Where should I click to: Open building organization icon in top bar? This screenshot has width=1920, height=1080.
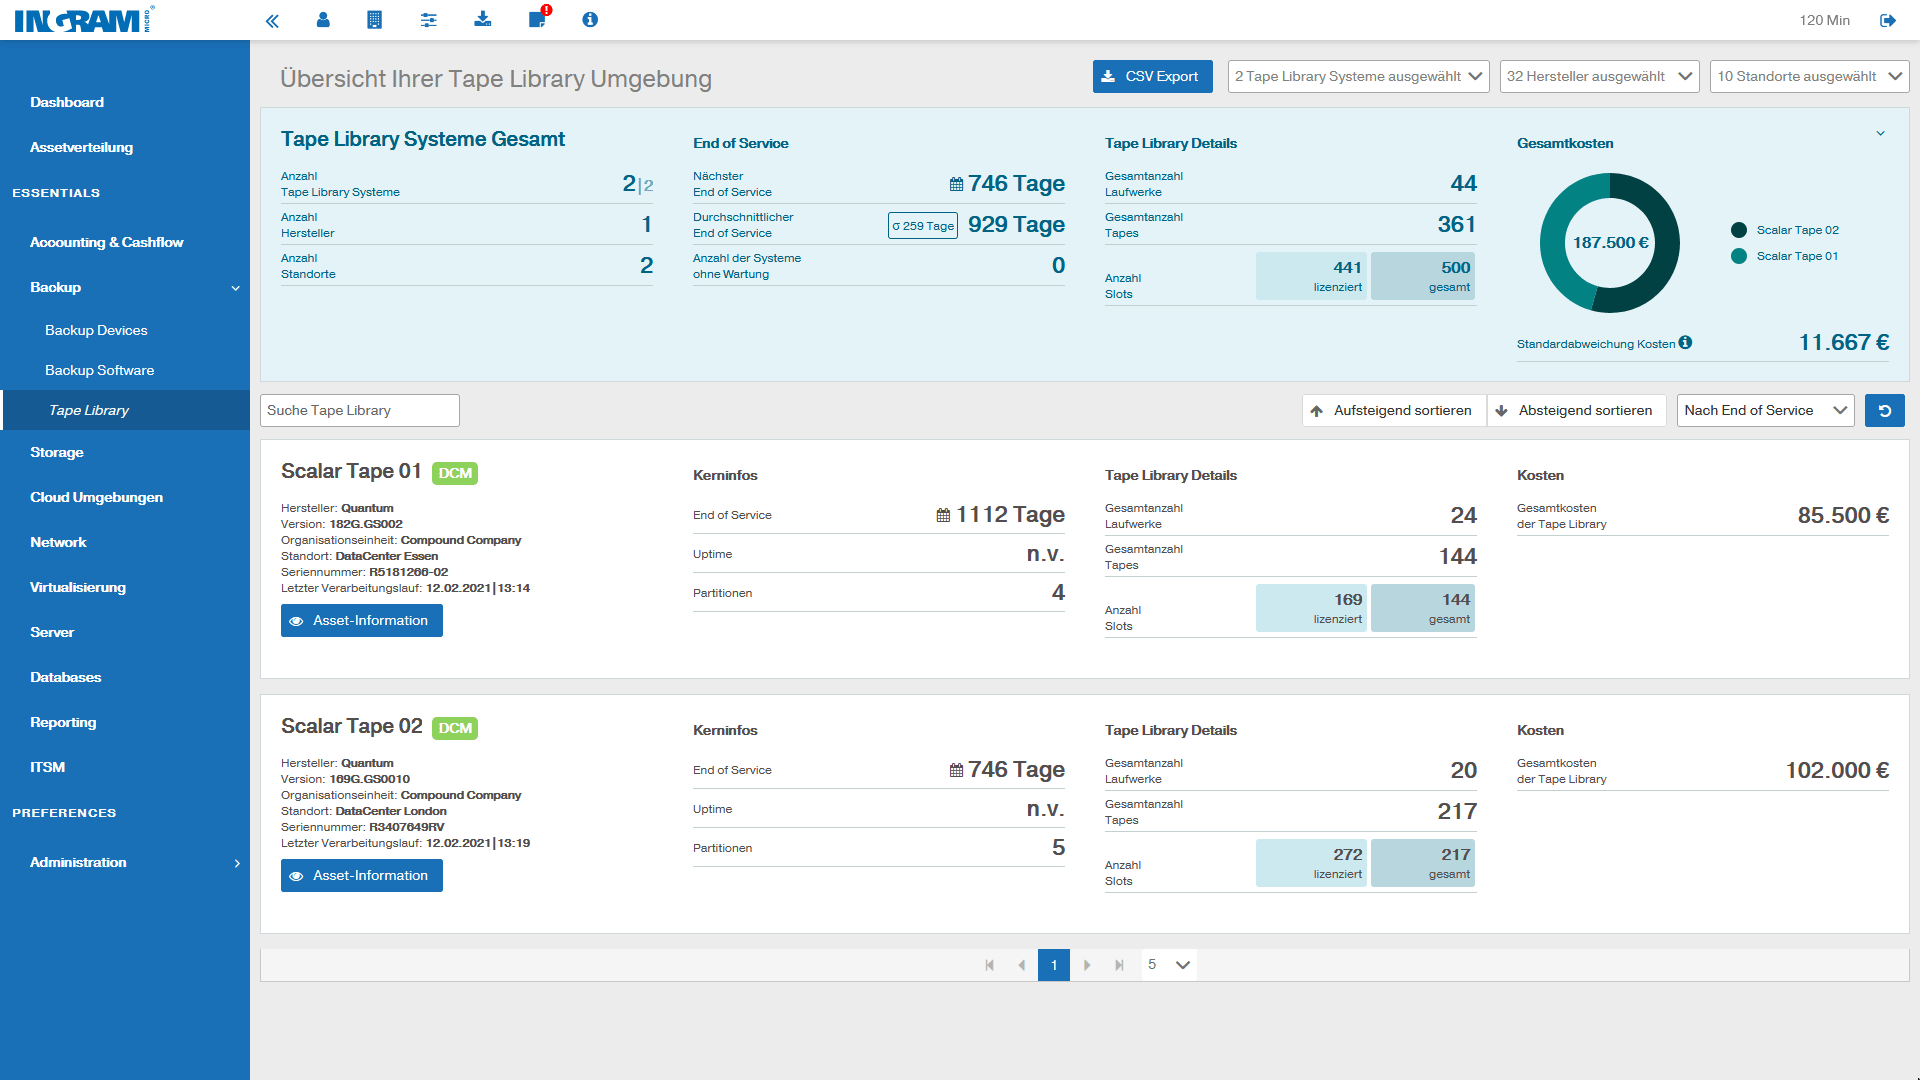pos(375,20)
